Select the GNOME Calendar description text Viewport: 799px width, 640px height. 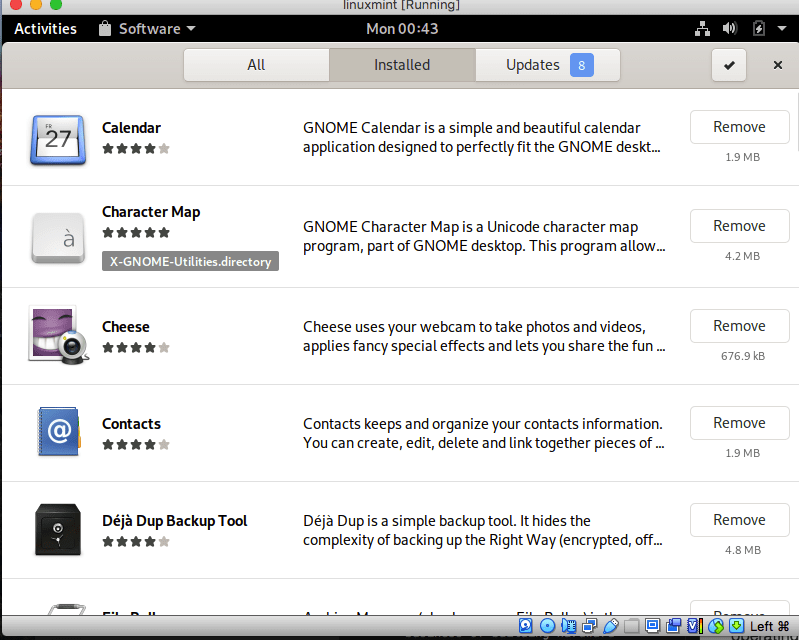(x=482, y=137)
